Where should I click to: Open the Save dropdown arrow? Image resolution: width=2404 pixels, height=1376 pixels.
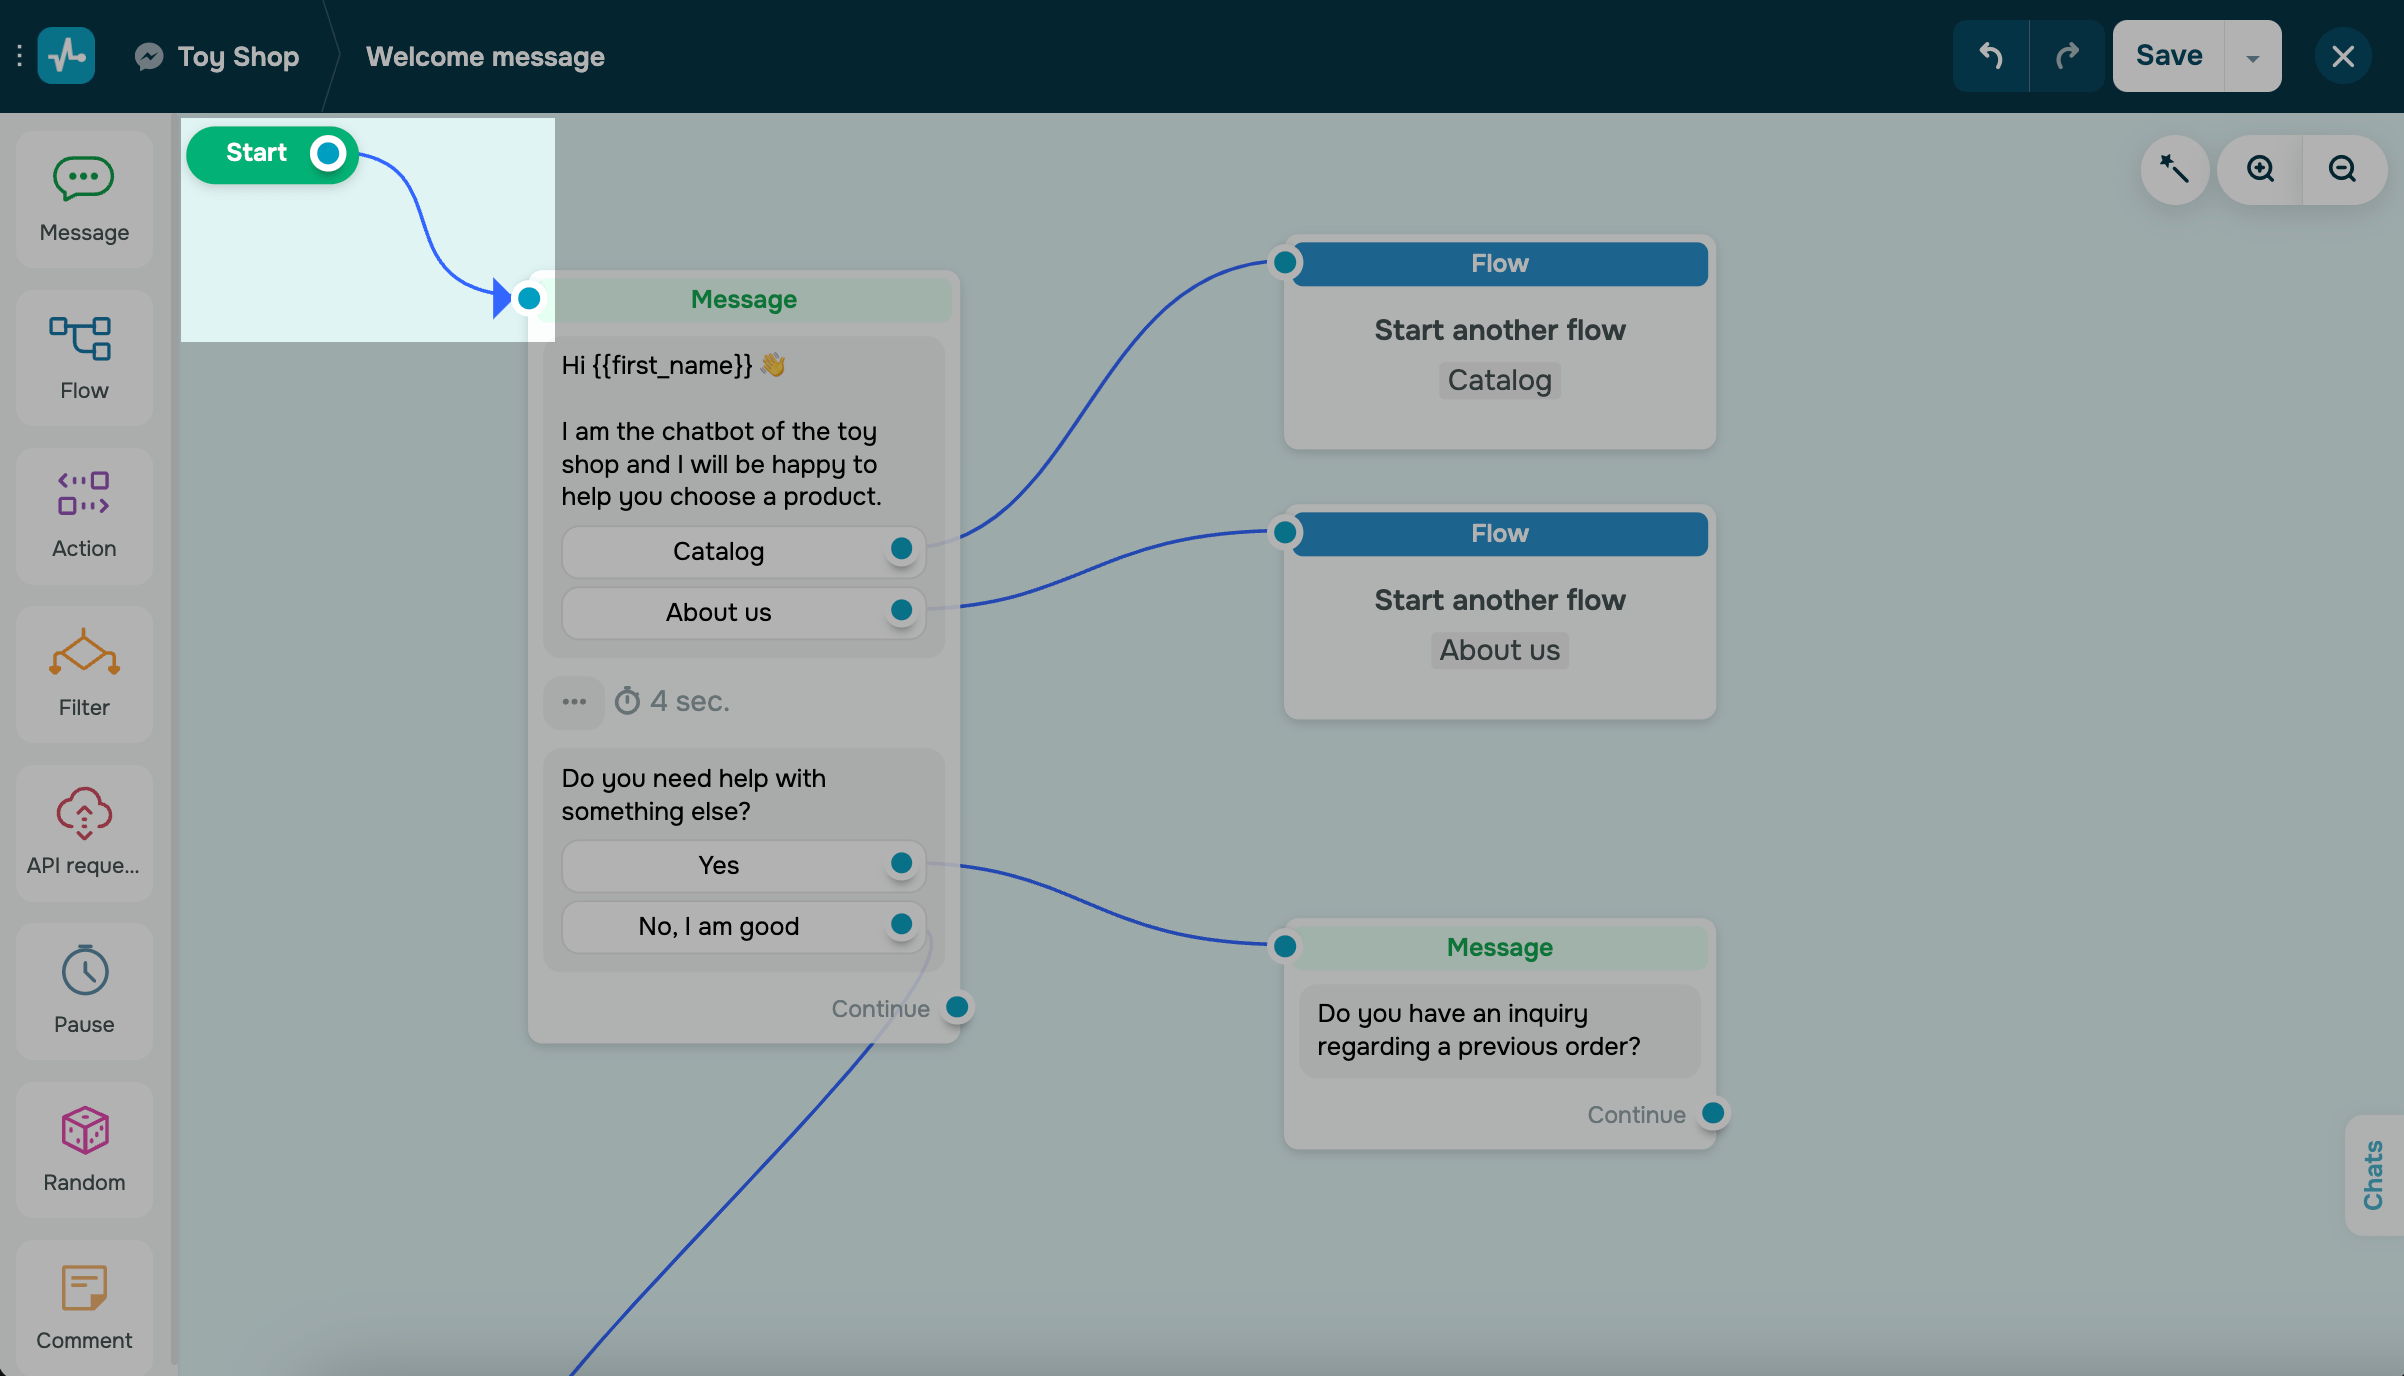point(2252,55)
